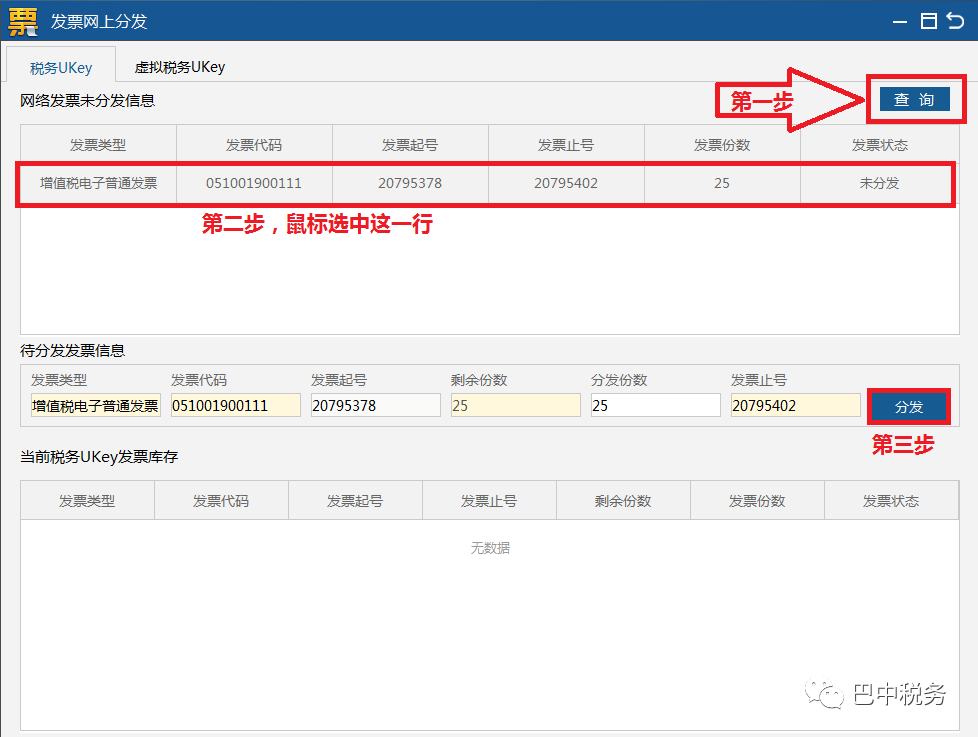Click the 发票止号 header in the top table
Screen dimensions: 978x737
[x=566, y=145]
